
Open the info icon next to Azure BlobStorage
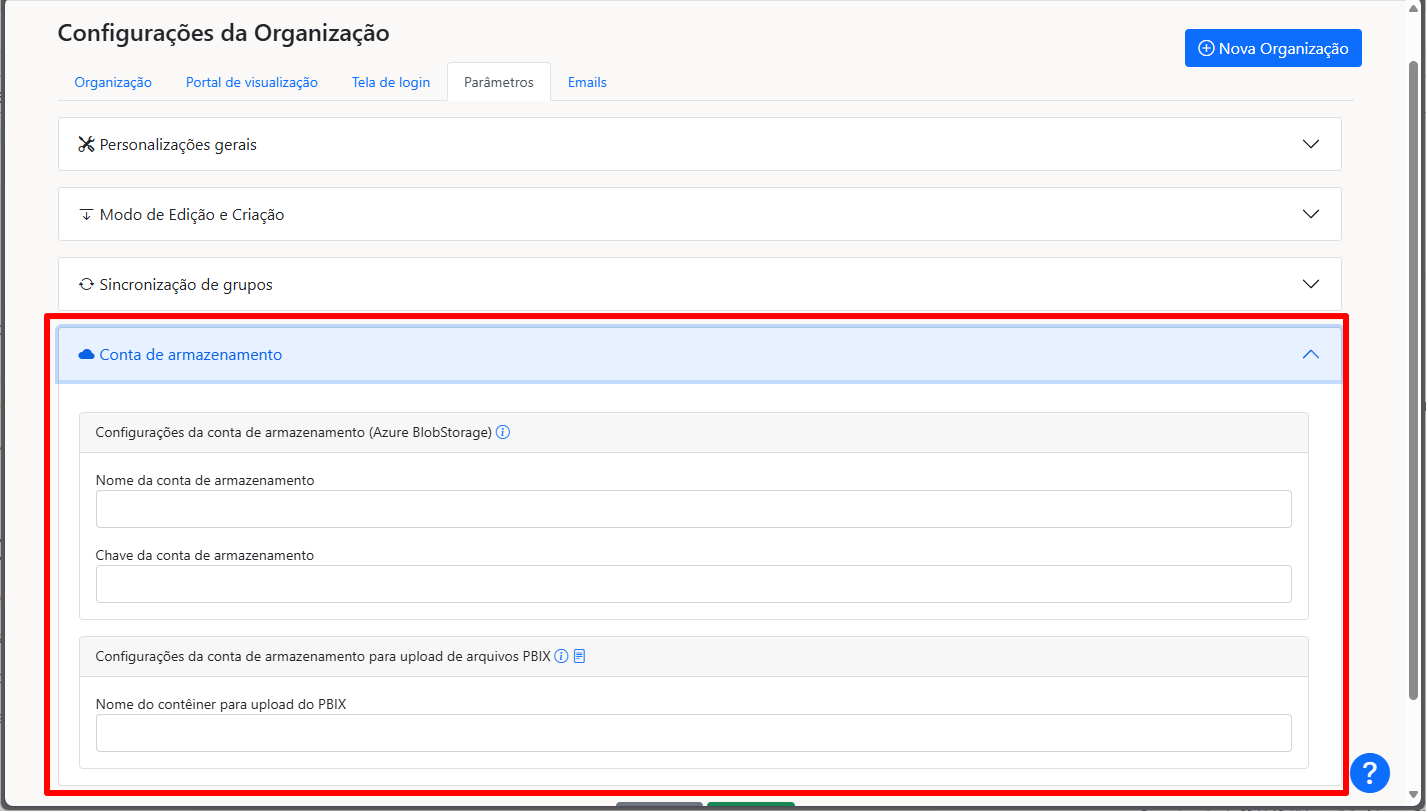click(503, 433)
